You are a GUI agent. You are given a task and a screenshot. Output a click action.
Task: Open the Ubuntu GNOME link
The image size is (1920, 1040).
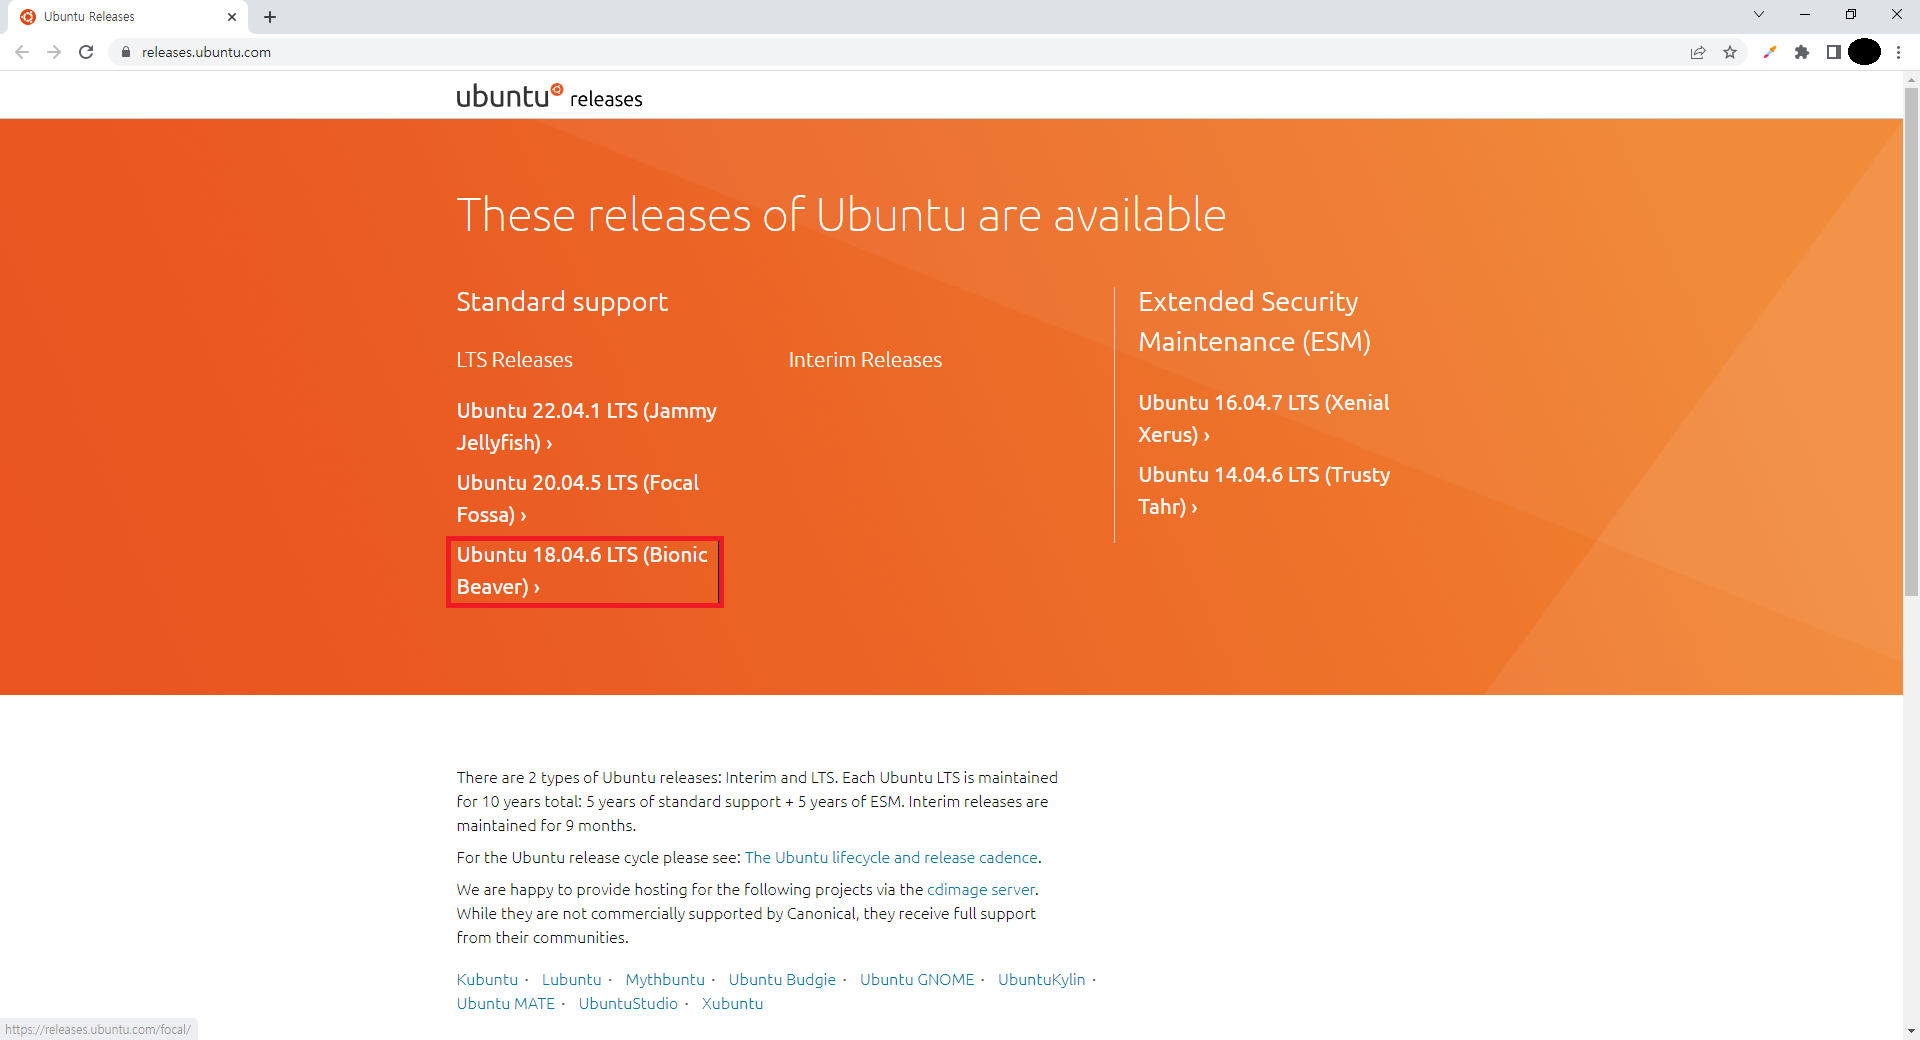917,980
